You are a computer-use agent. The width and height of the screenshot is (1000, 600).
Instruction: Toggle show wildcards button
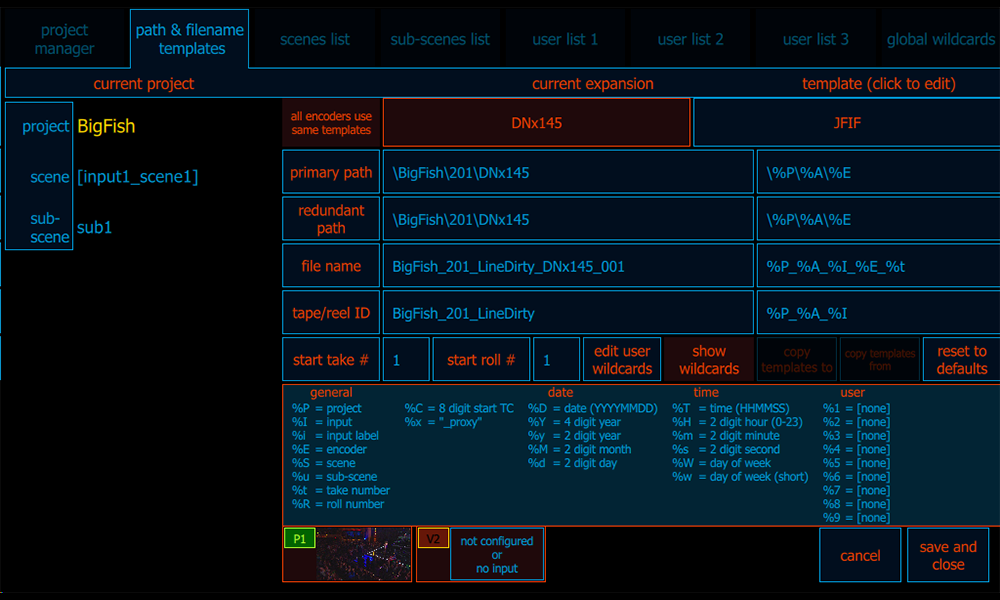(x=709, y=360)
